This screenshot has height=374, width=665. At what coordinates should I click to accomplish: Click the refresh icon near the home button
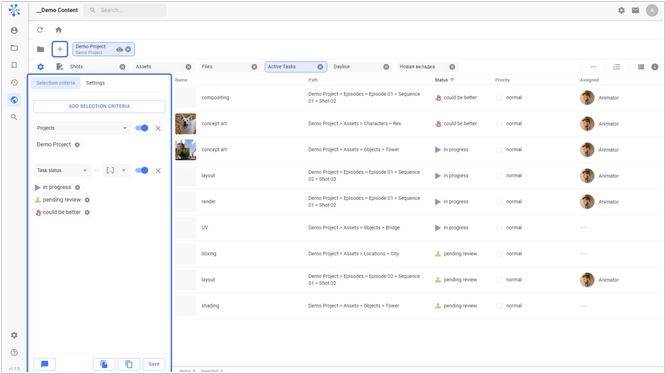coord(40,30)
